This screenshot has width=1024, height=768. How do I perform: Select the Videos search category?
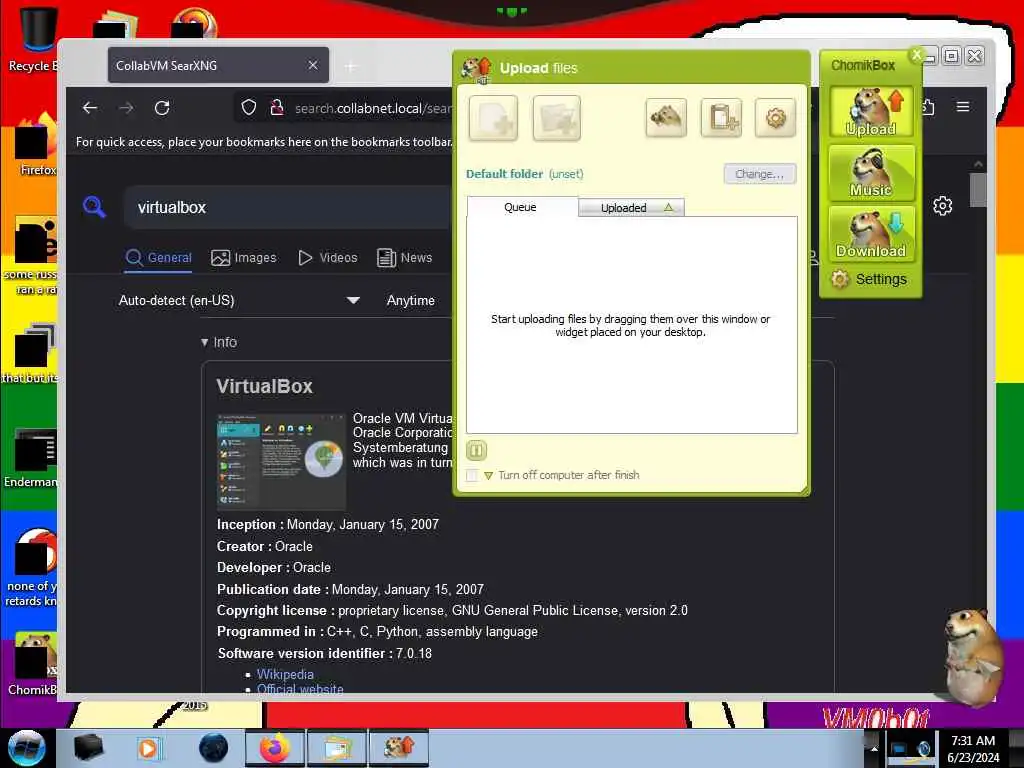[x=328, y=257]
